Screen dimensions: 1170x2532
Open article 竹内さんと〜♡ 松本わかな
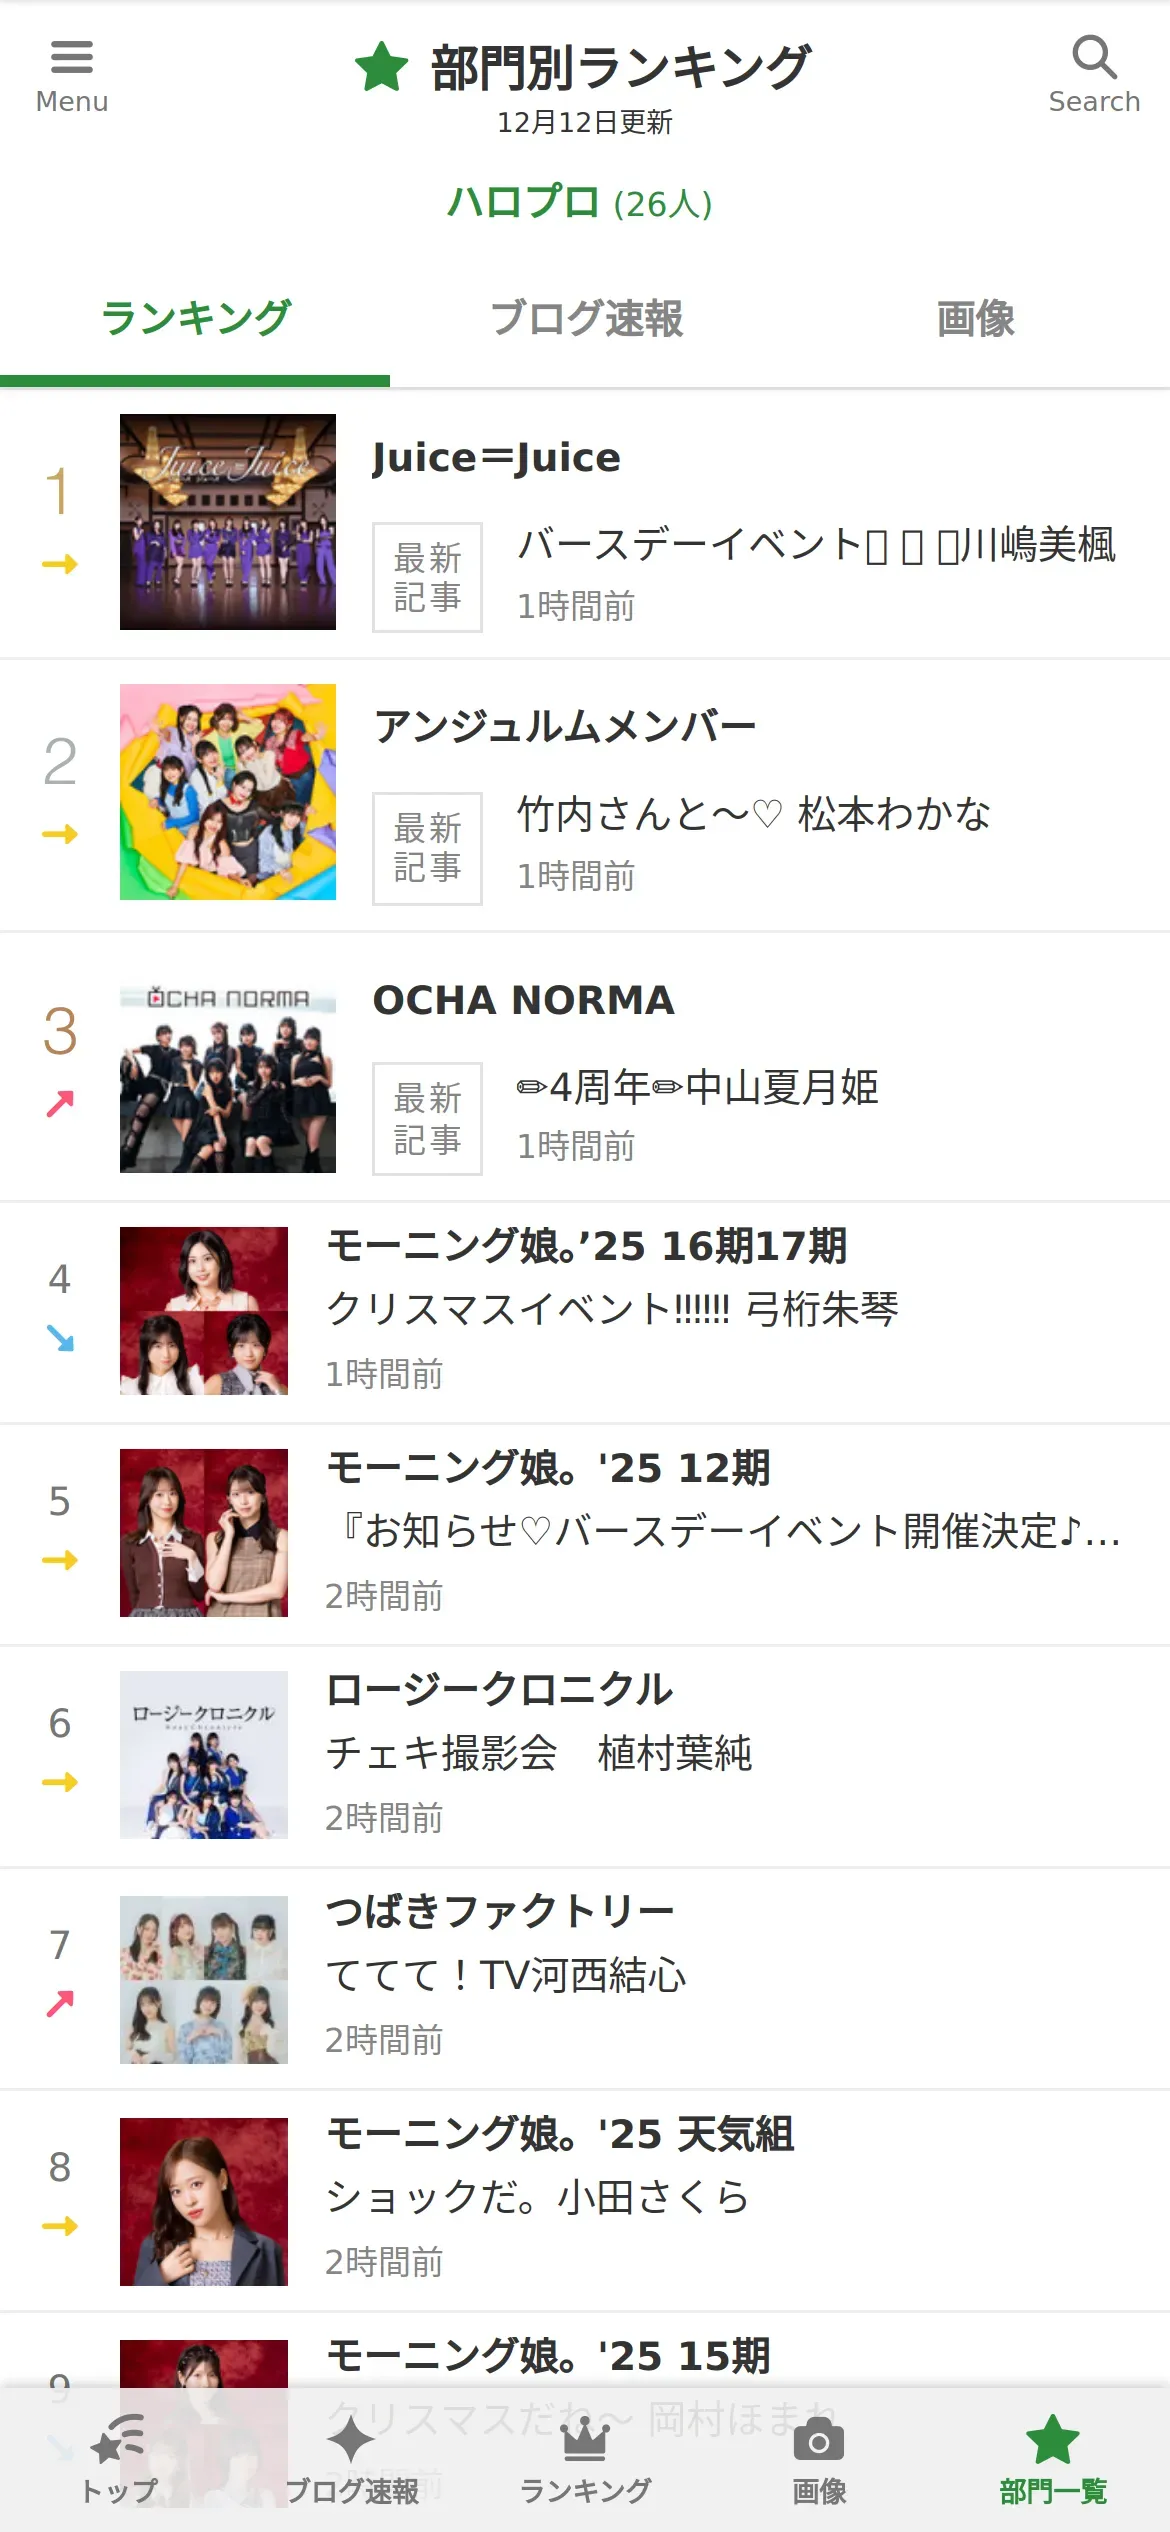point(753,814)
